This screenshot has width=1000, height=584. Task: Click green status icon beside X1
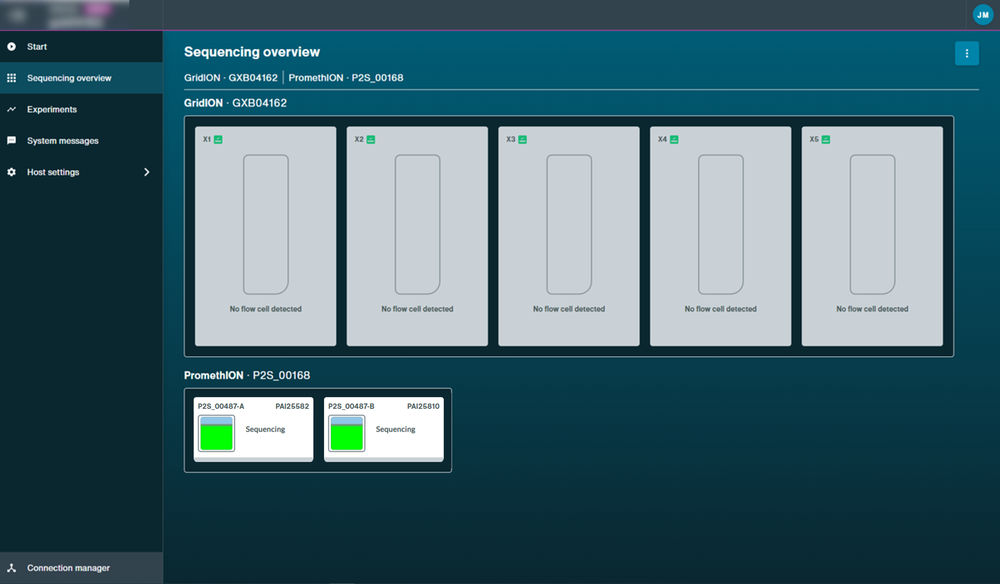point(218,139)
